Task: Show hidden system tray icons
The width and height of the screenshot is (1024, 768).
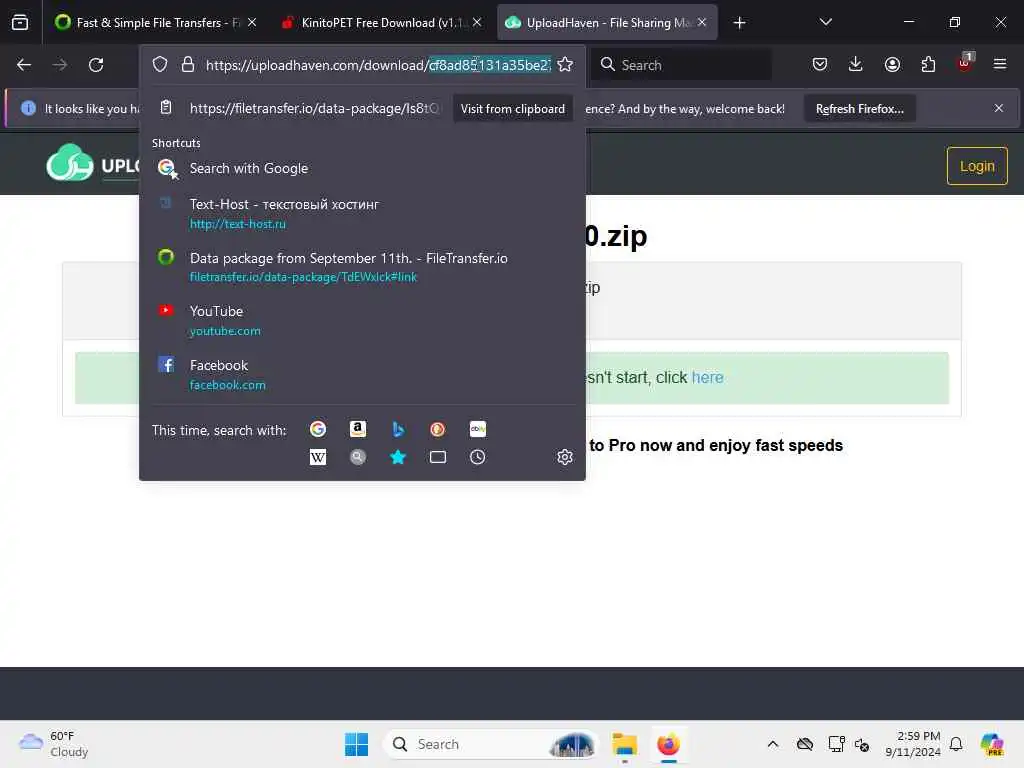Action: point(773,744)
